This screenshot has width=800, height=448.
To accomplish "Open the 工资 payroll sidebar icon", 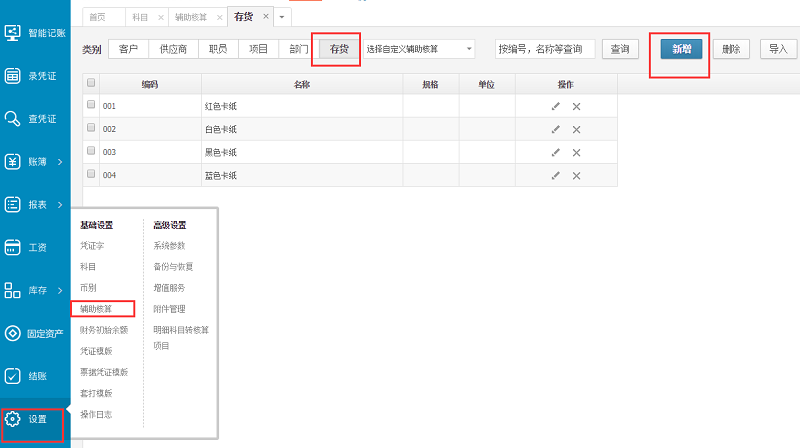I will coord(13,247).
